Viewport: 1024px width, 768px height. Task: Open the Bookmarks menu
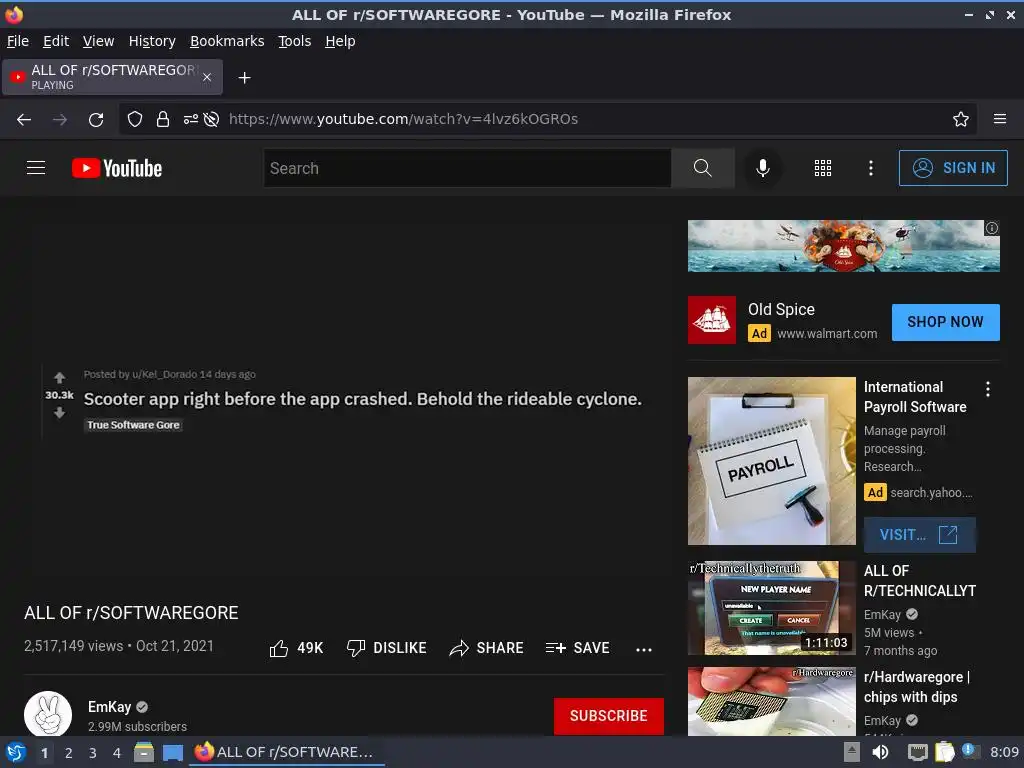click(227, 41)
